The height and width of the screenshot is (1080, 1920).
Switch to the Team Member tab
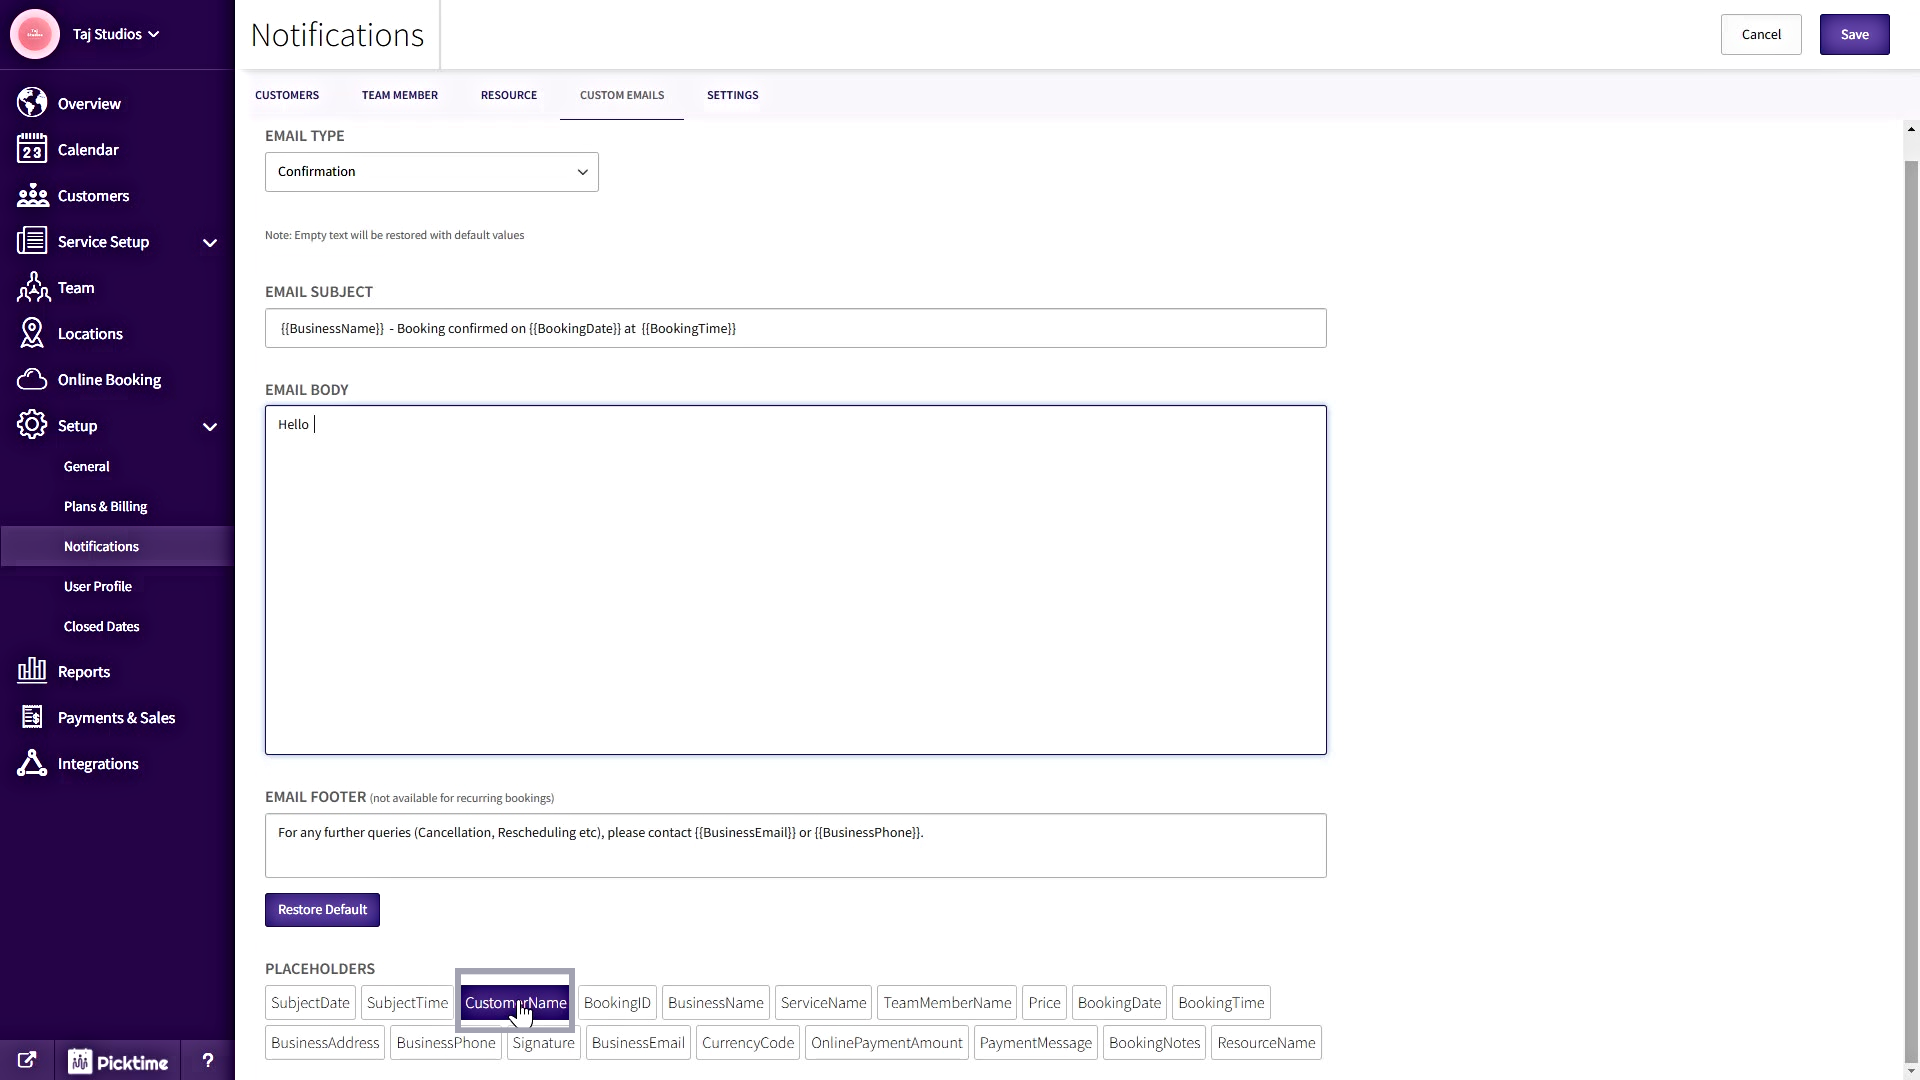[399, 95]
